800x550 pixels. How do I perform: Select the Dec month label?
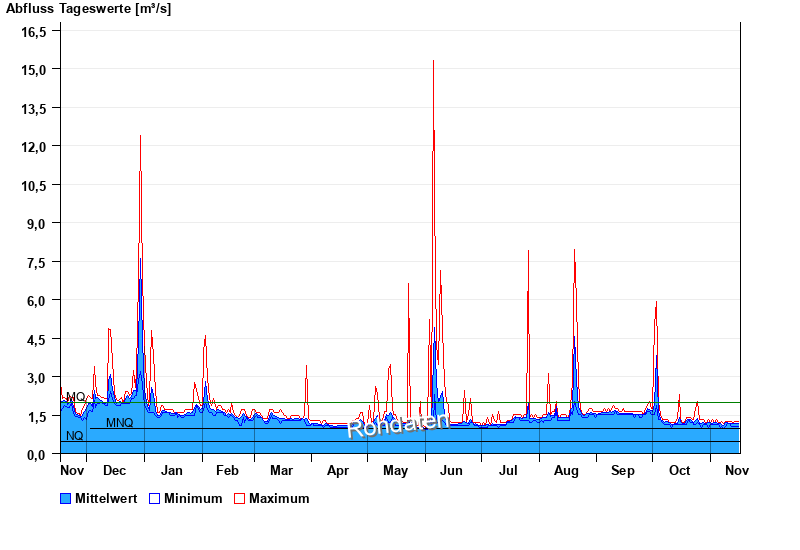115,470
